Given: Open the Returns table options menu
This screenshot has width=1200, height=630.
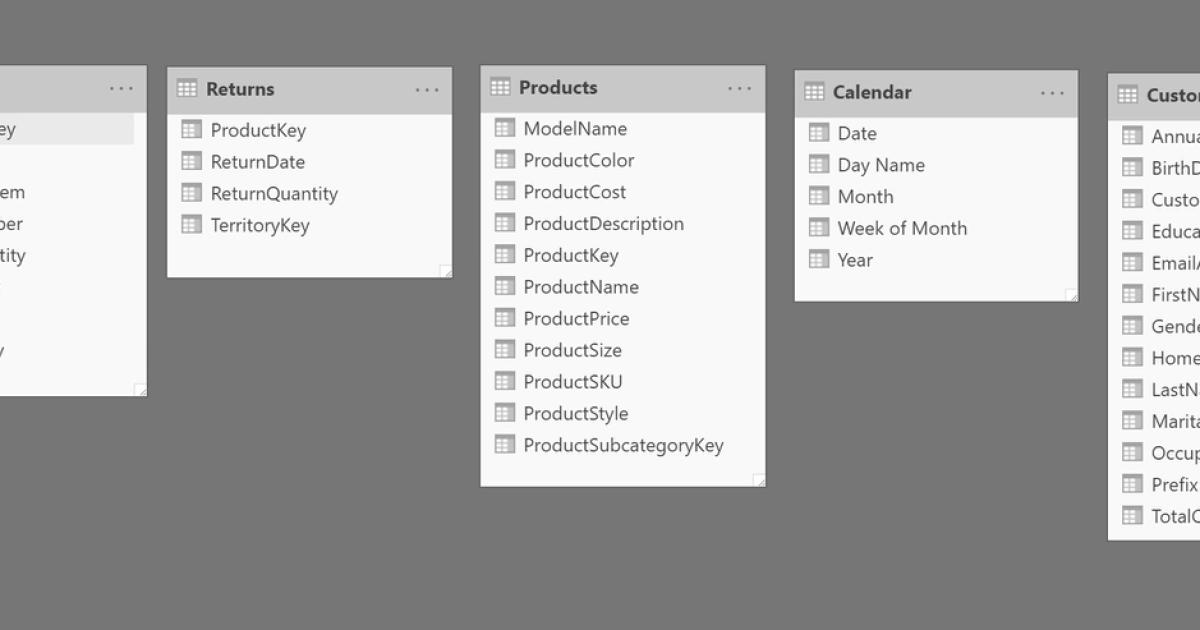Looking at the screenshot, I should click(427, 90).
